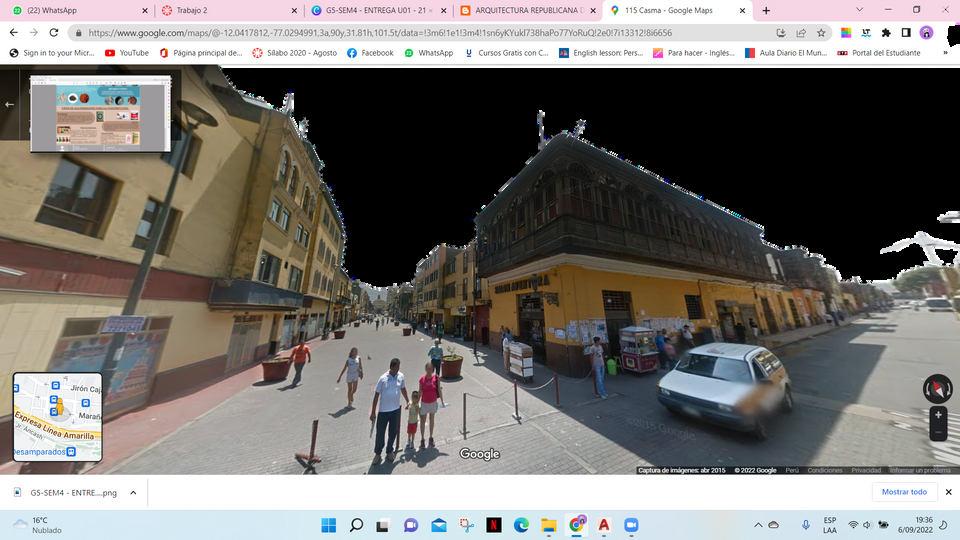The width and height of the screenshot is (960, 540).
Task: Open the Extensions puzzle menu
Action: click(x=886, y=33)
